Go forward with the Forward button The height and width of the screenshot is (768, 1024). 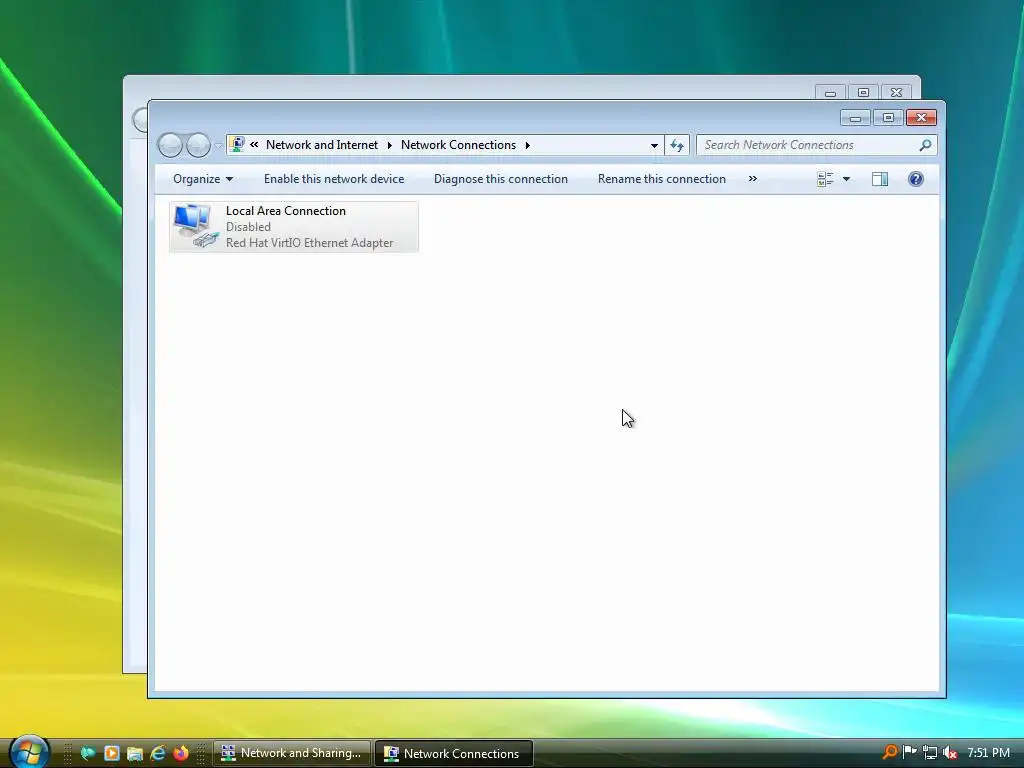[x=199, y=145]
